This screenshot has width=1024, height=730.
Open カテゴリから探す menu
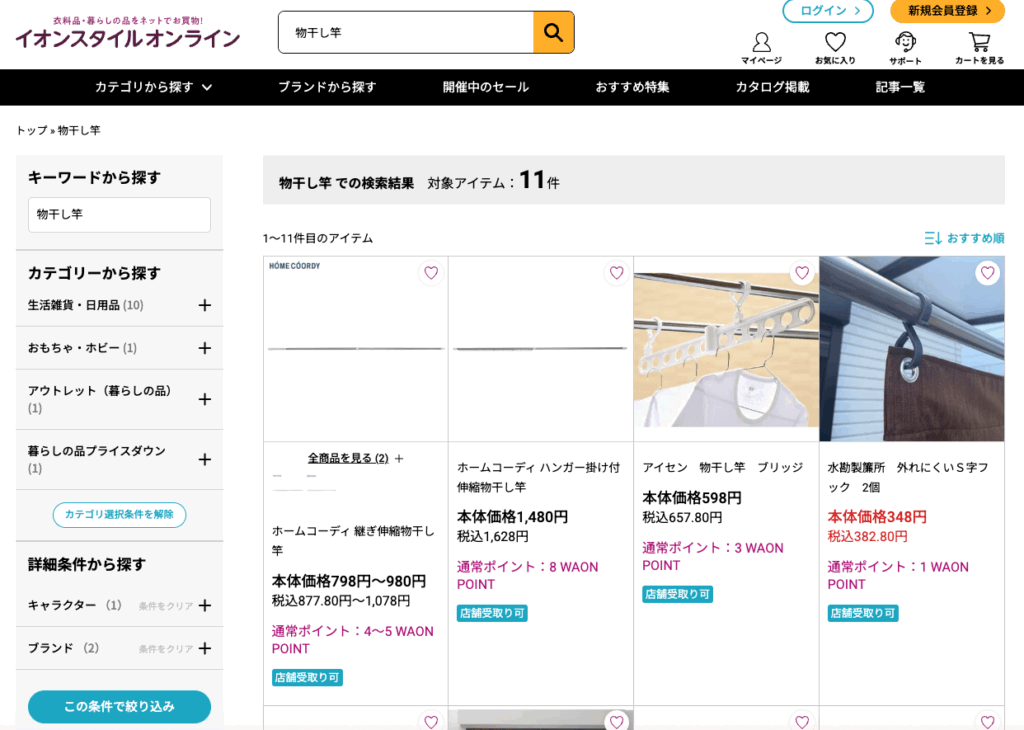coord(153,87)
